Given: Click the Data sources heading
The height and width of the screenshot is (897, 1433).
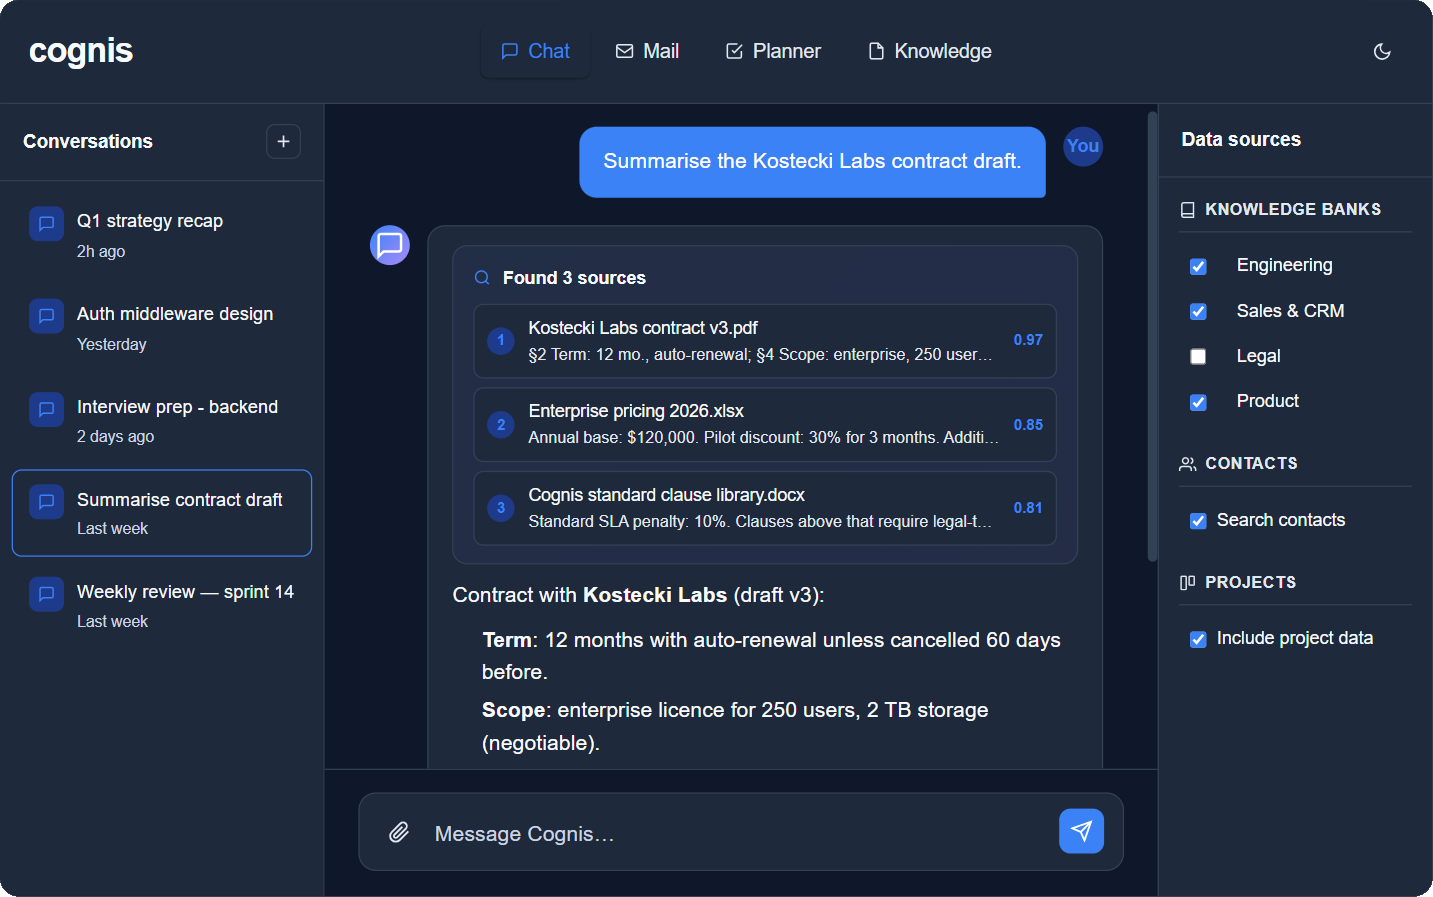Looking at the screenshot, I should click(1241, 140).
